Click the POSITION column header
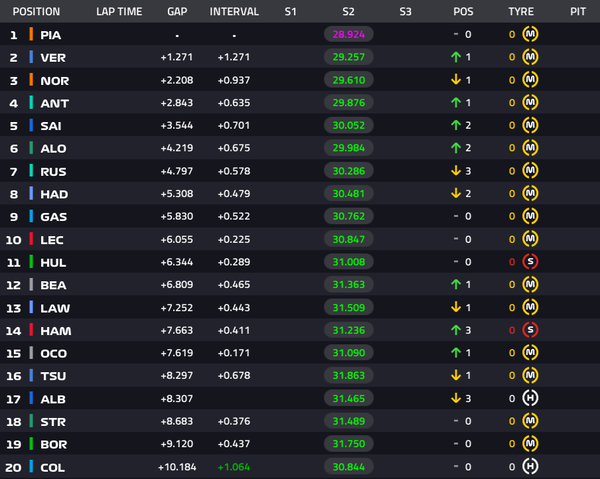Screen dimensions: 600x479 tap(36, 11)
